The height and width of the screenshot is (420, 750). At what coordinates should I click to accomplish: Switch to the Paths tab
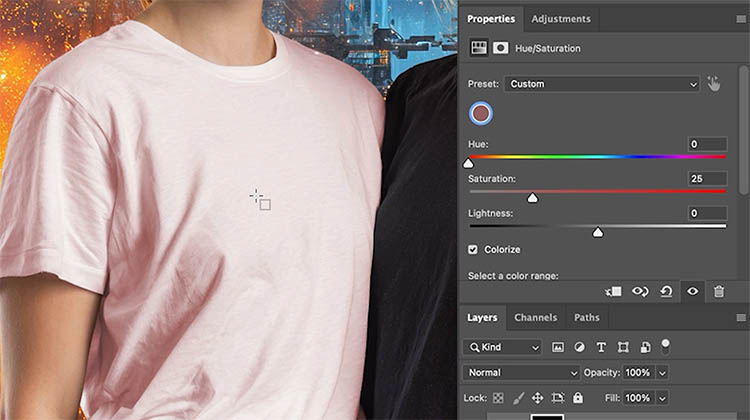tap(586, 318)
